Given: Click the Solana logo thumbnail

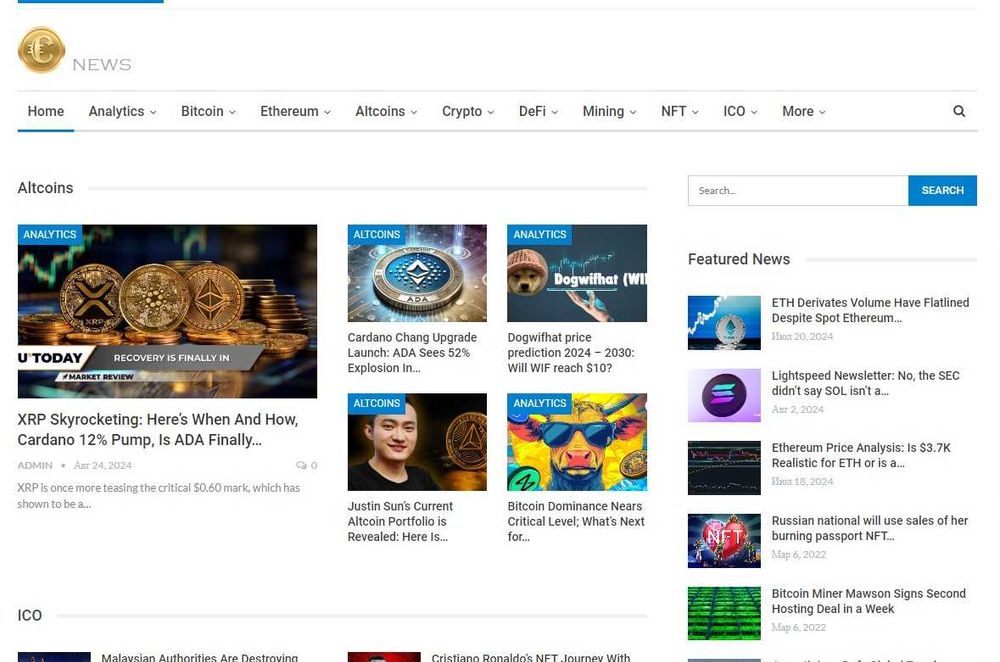Looking at the screenshot, I should [724, 395].
